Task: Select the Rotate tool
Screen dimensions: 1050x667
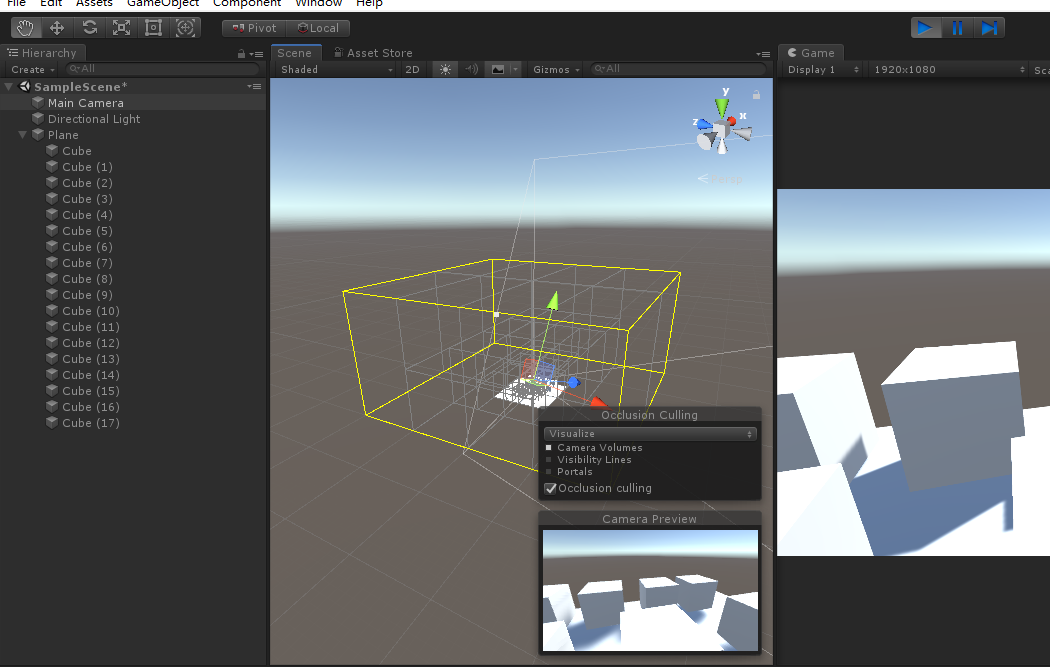Action: click(x=89, y=27)
